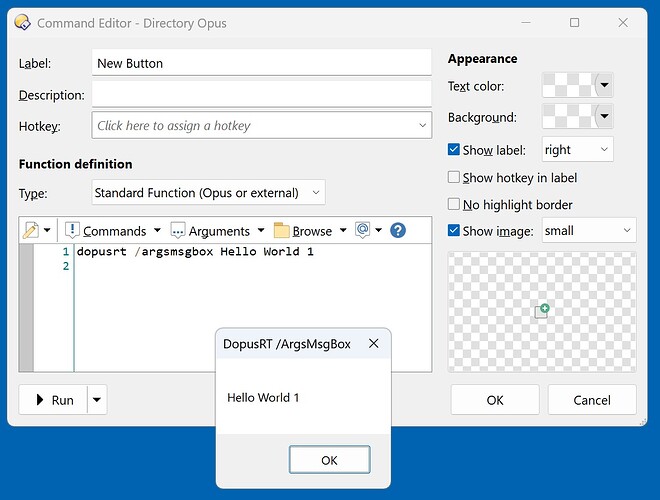Expand the @ codes dropdown arrow
The image size is (660, 500).
pyautogui.click(x=378, y=230)
